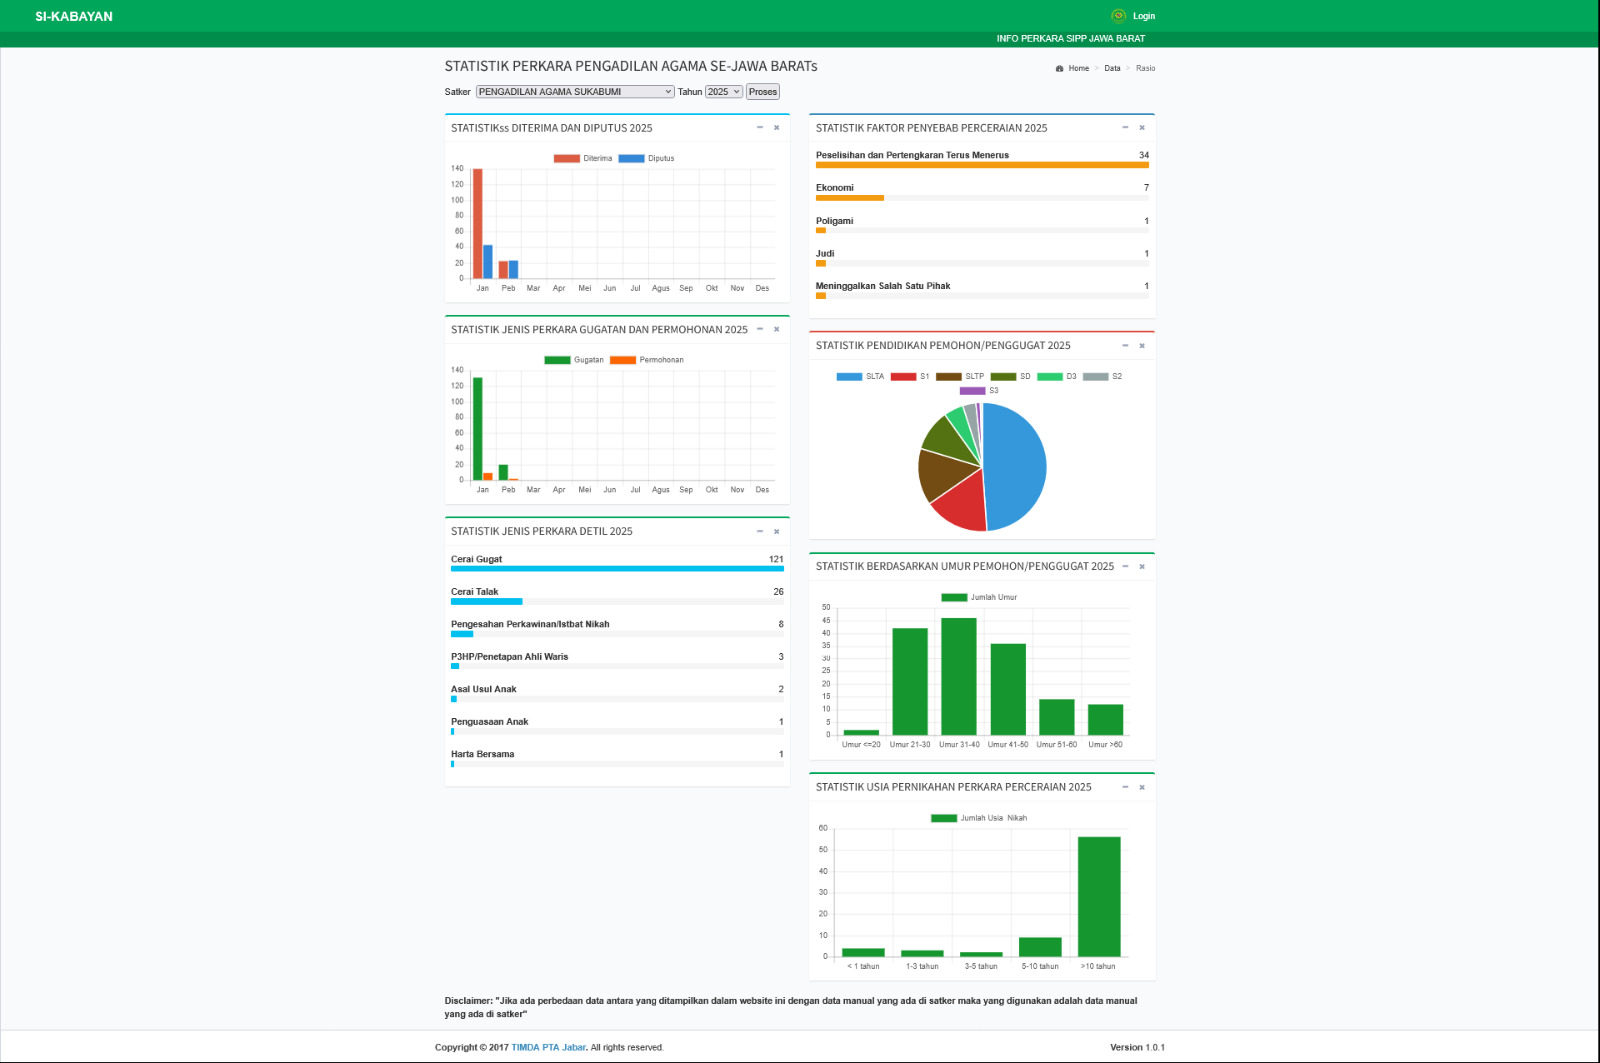Click the Proses button
The image size is (1600, 1063).
click(x=763, y=92)
